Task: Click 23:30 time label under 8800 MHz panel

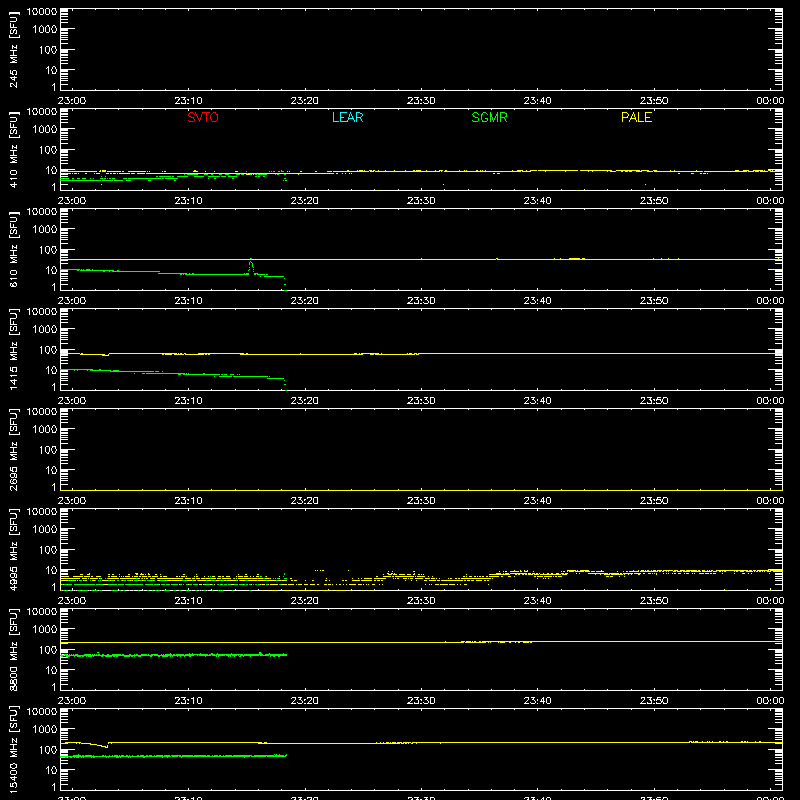Action: 421,701
